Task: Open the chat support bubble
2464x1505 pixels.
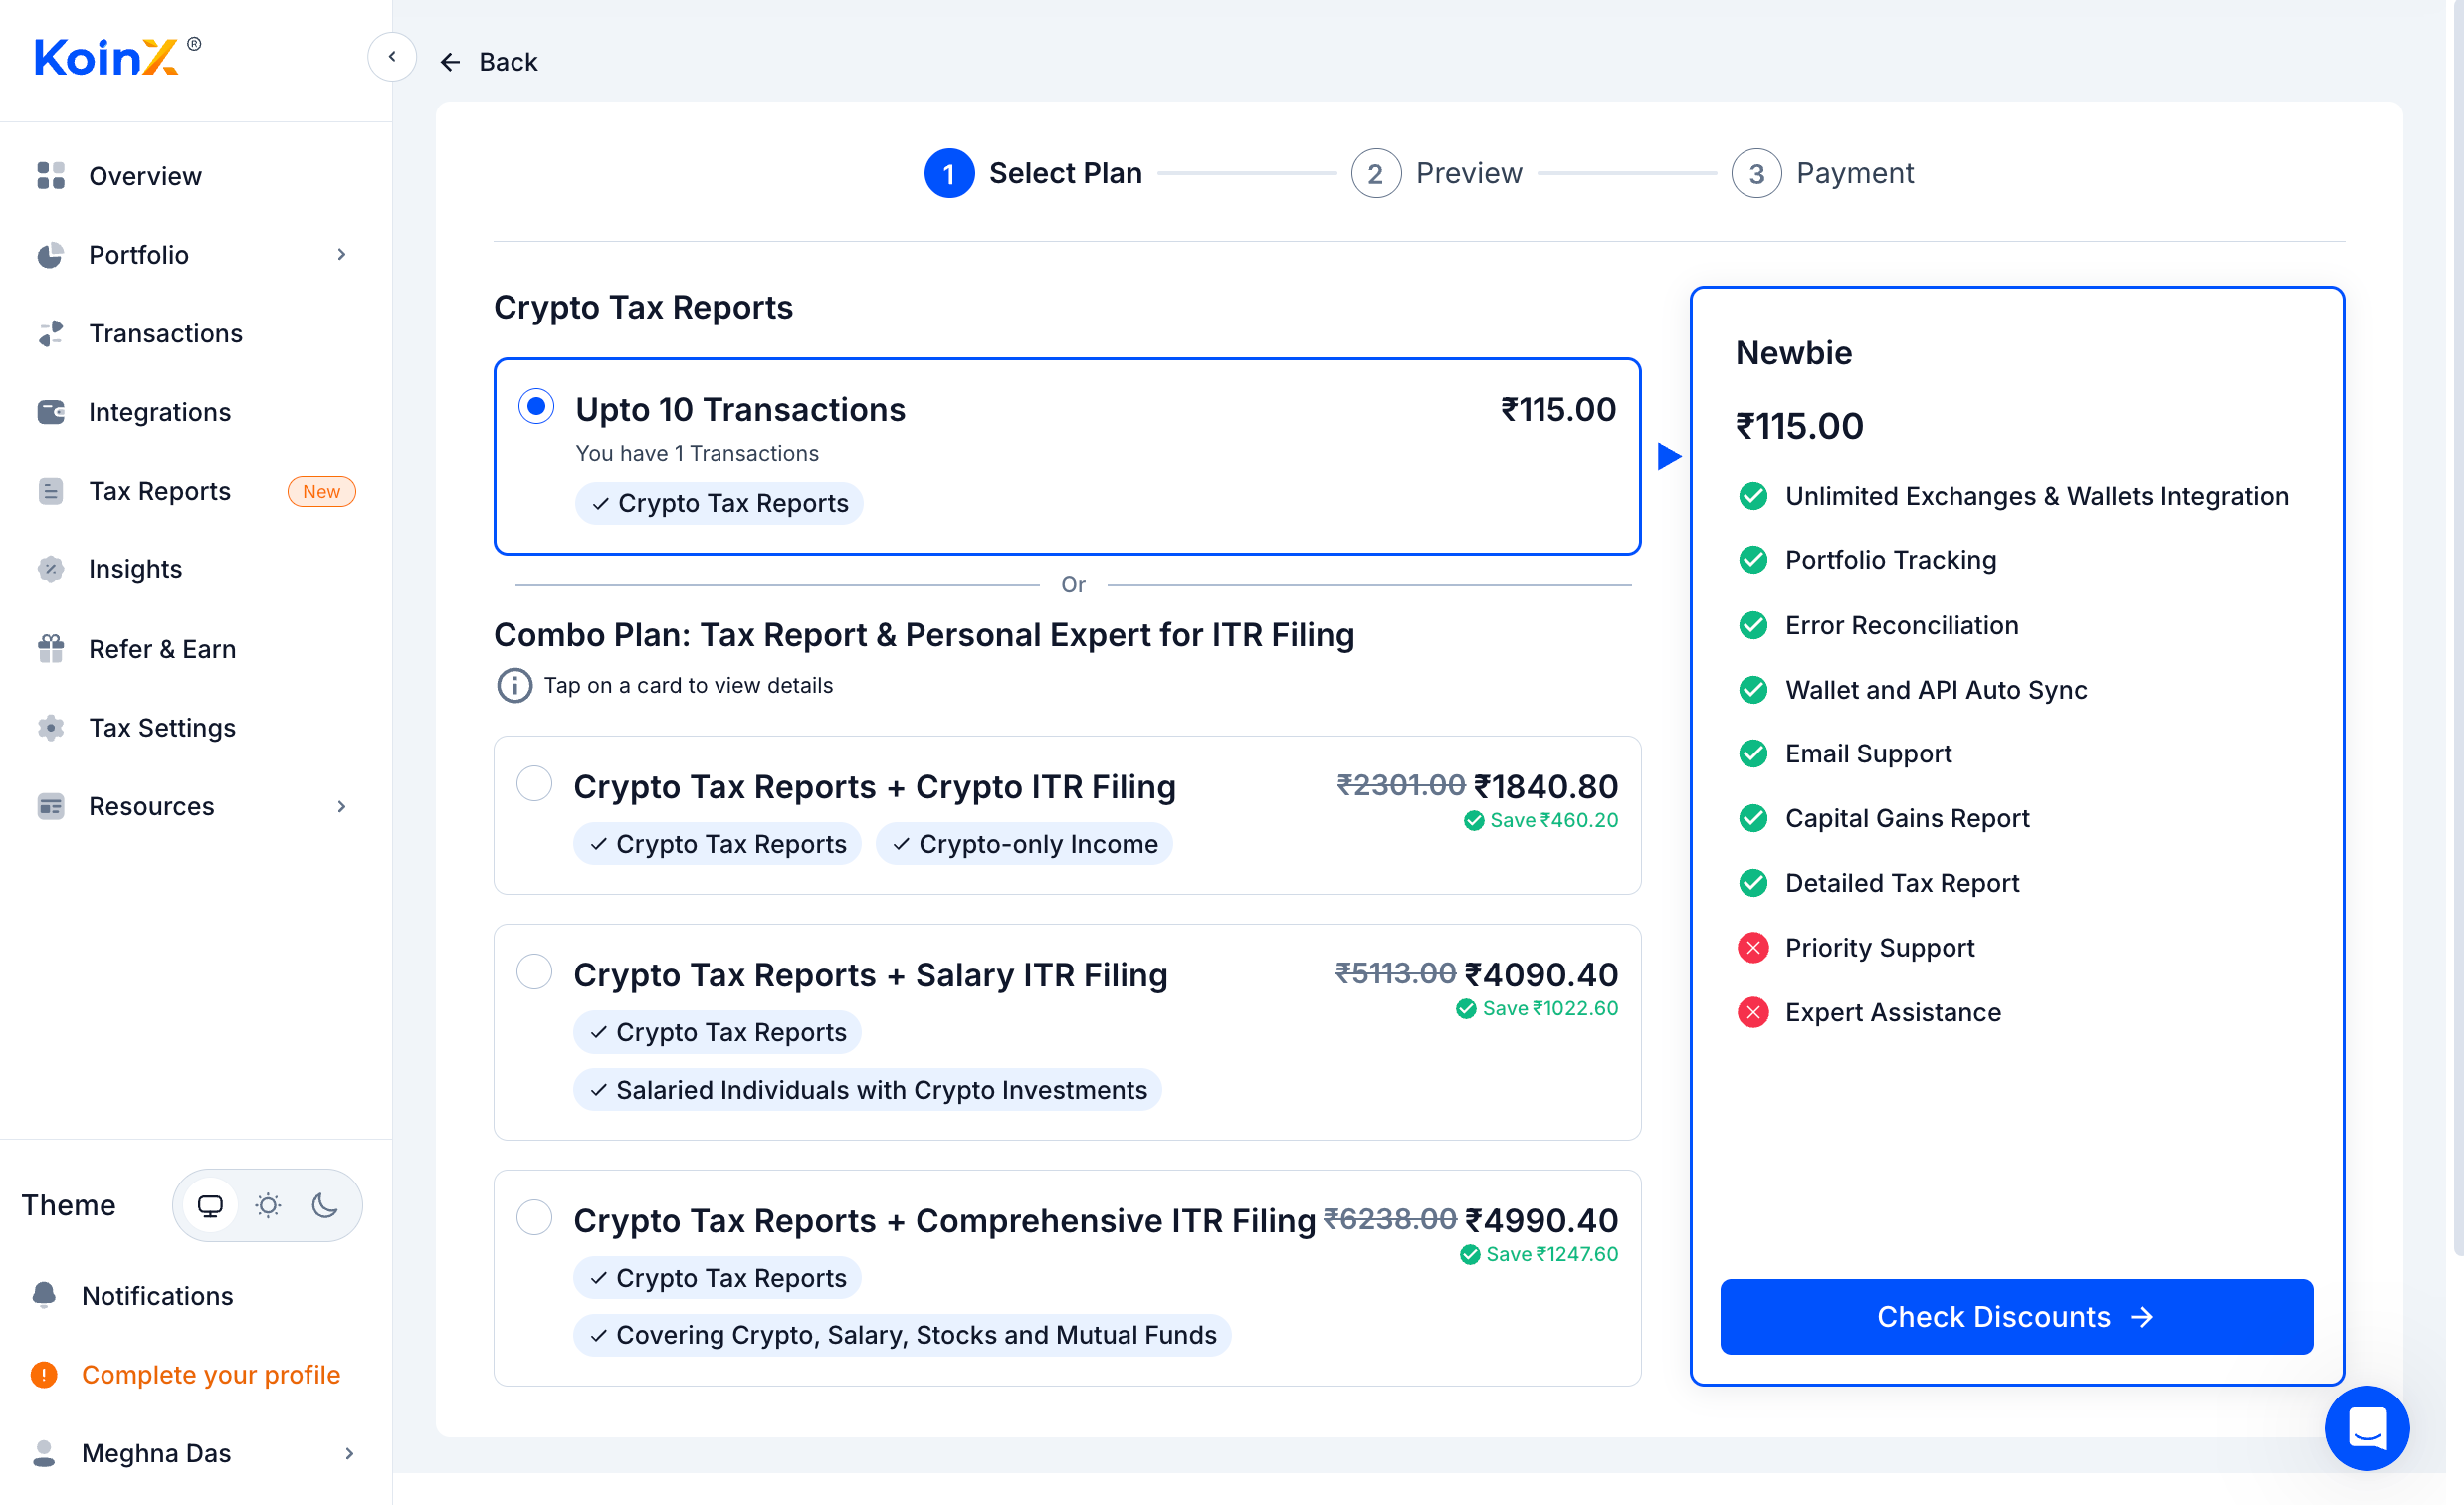Action: pos(2366,1427)
